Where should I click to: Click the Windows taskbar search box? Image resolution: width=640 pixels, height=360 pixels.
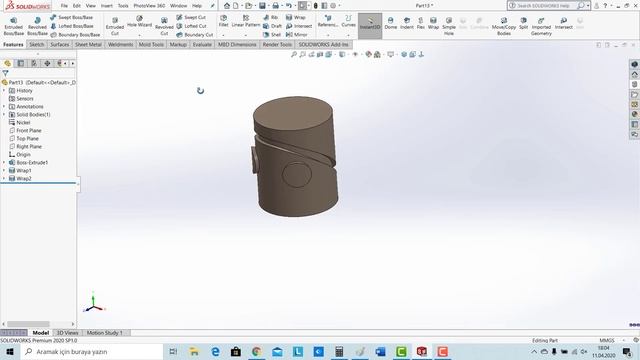92,351
